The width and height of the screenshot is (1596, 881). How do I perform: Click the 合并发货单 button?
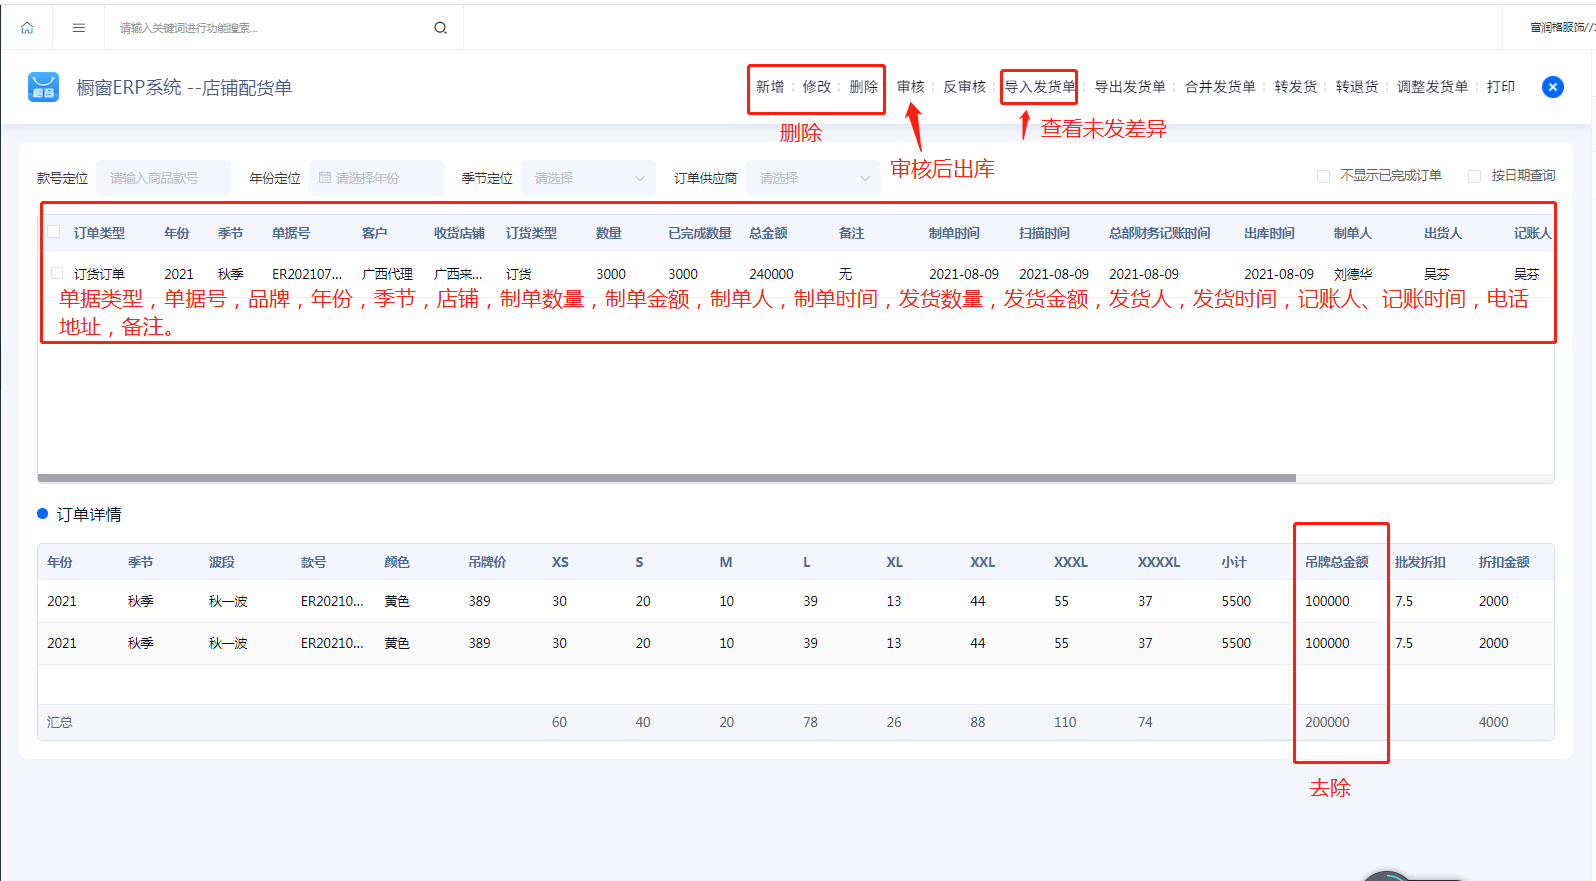tap(1220, 87)
